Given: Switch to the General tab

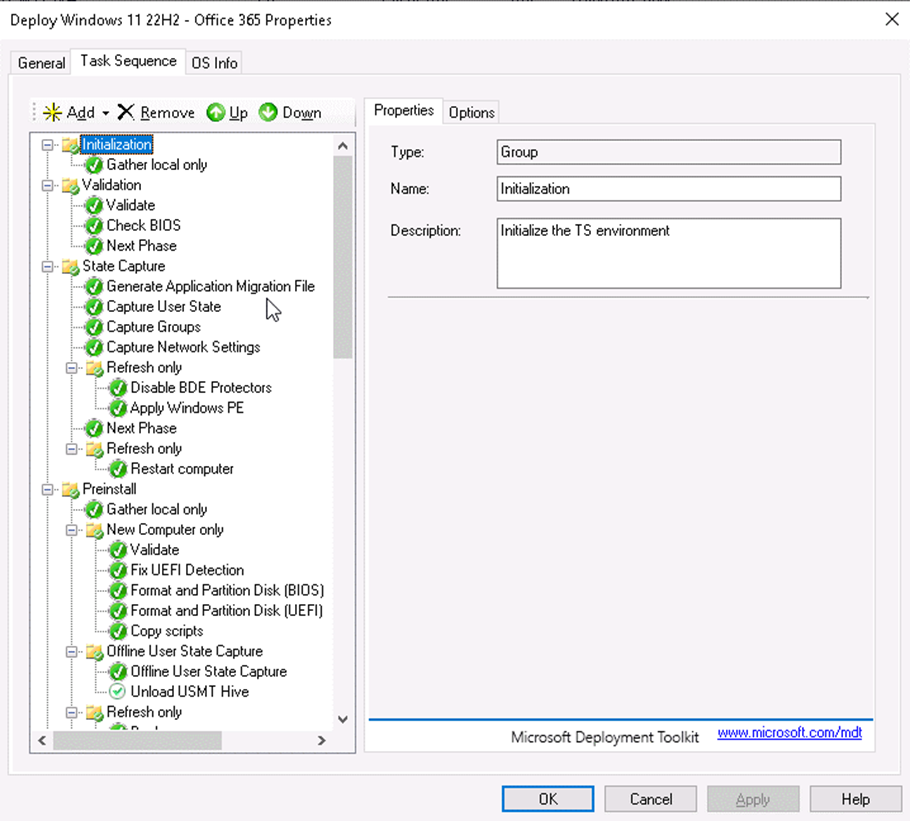Looking at the screenshot, I should pyautogui.click(x=42, y=63).
